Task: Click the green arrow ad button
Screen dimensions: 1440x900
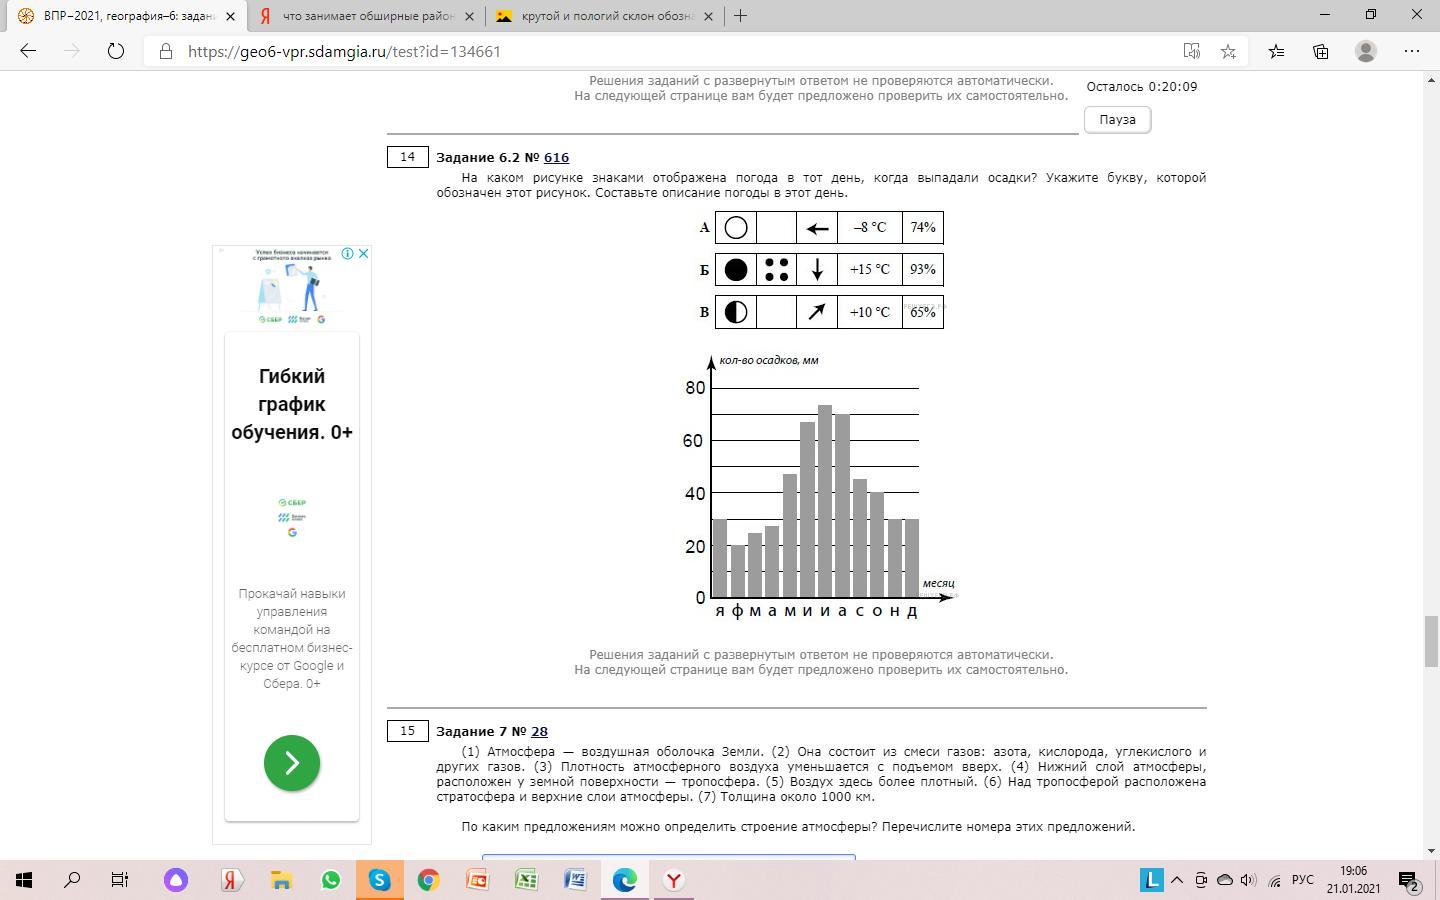Action: [x=292, y=763]
